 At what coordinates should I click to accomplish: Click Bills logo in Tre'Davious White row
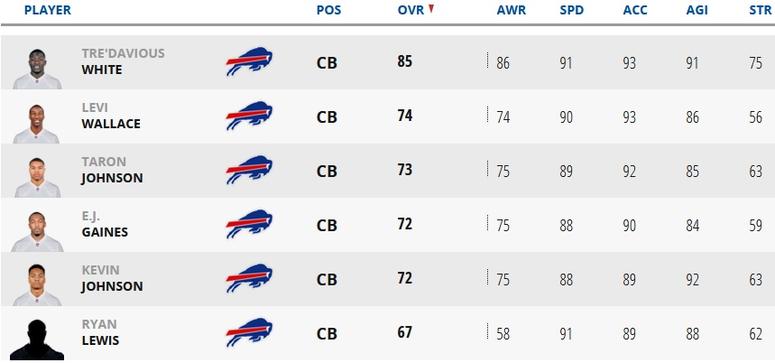[x=249, y=62]
